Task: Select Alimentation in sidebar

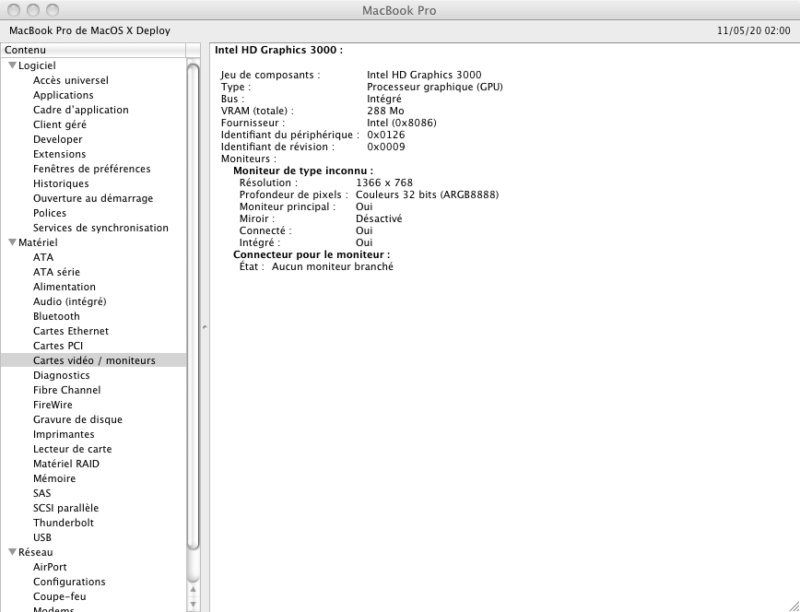Action: 64,287
